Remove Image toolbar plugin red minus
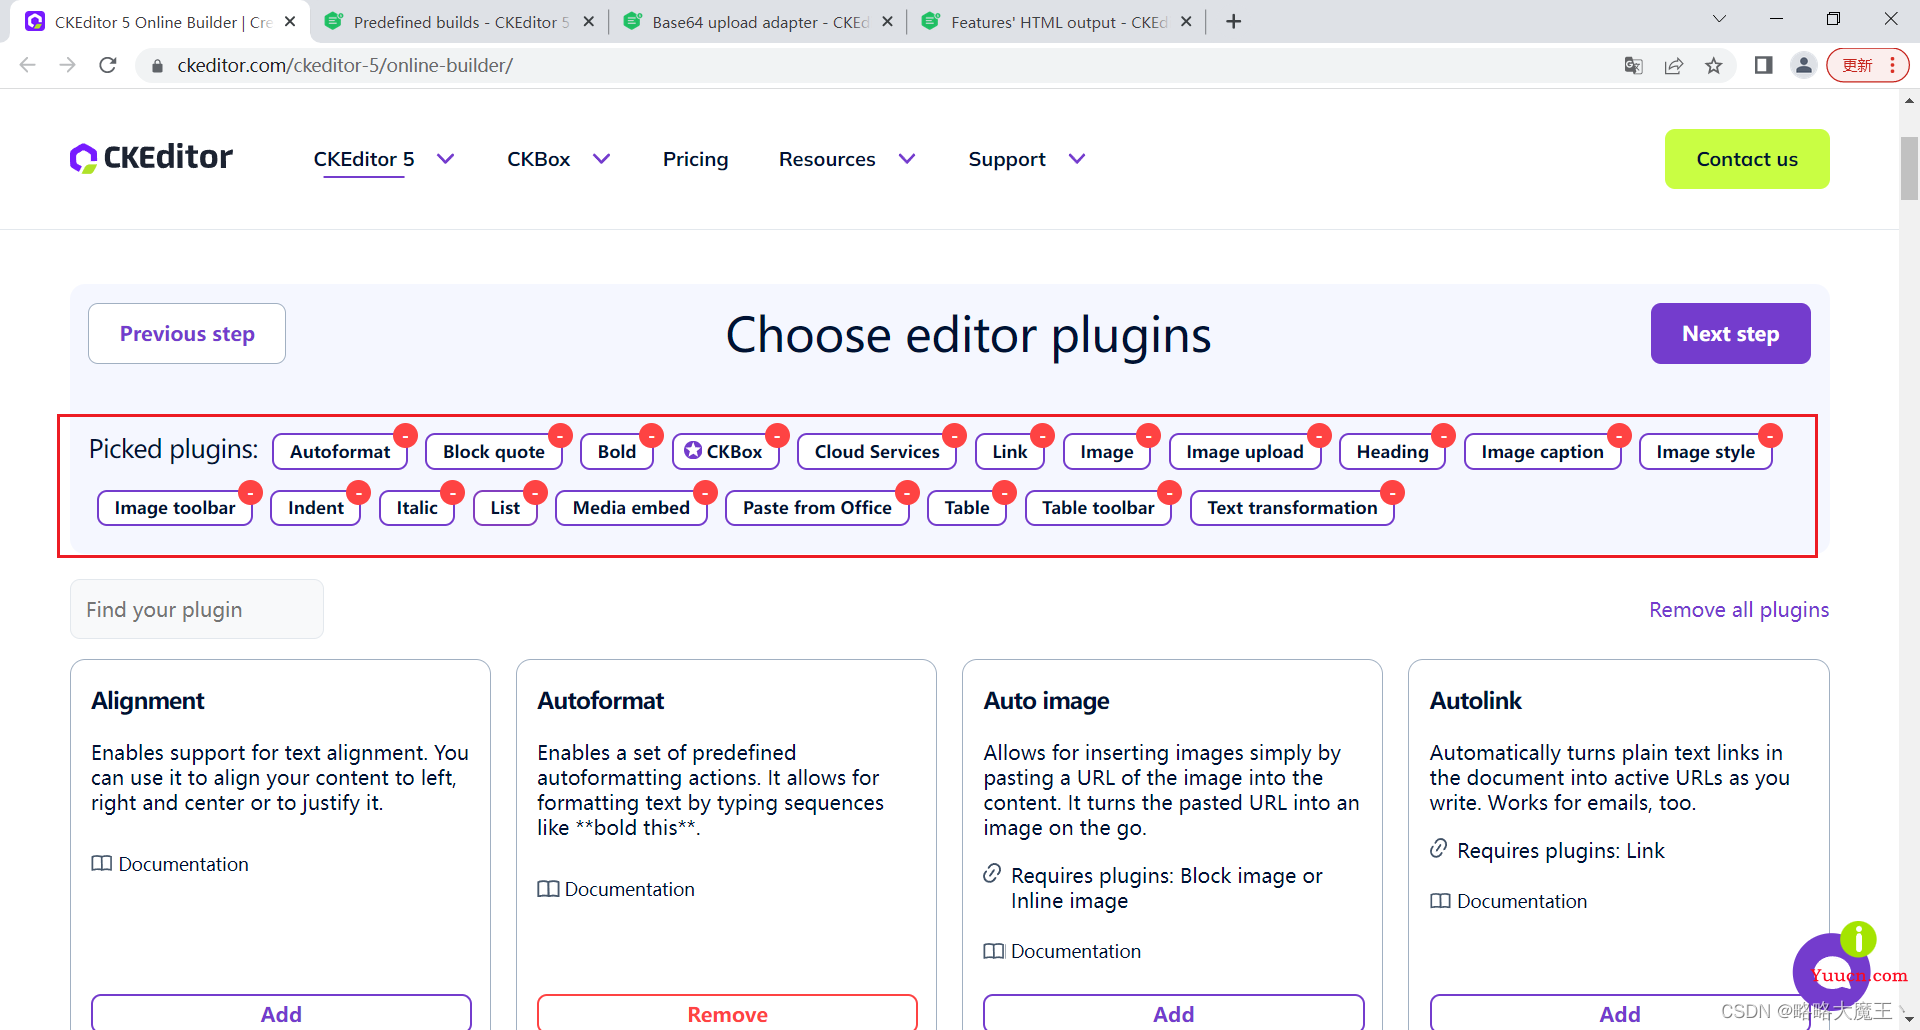 coord(250,492)
